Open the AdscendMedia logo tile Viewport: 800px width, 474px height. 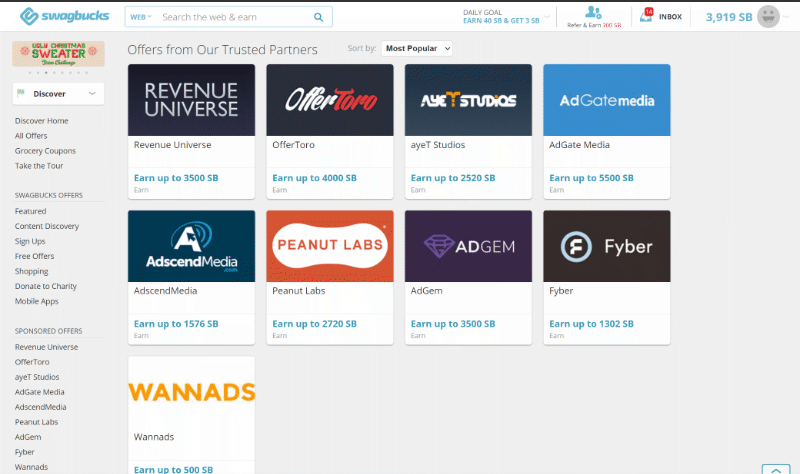tap(191, 246)
